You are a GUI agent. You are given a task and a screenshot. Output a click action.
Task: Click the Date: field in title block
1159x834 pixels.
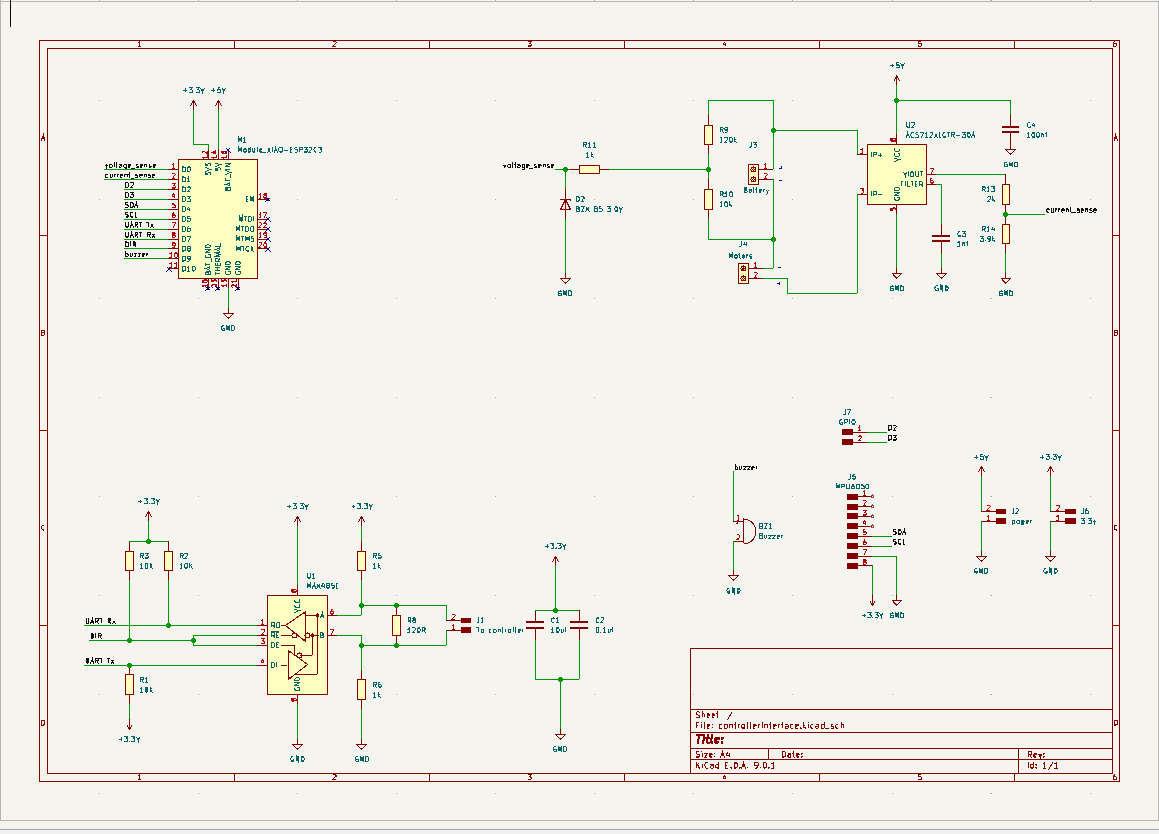792,755
